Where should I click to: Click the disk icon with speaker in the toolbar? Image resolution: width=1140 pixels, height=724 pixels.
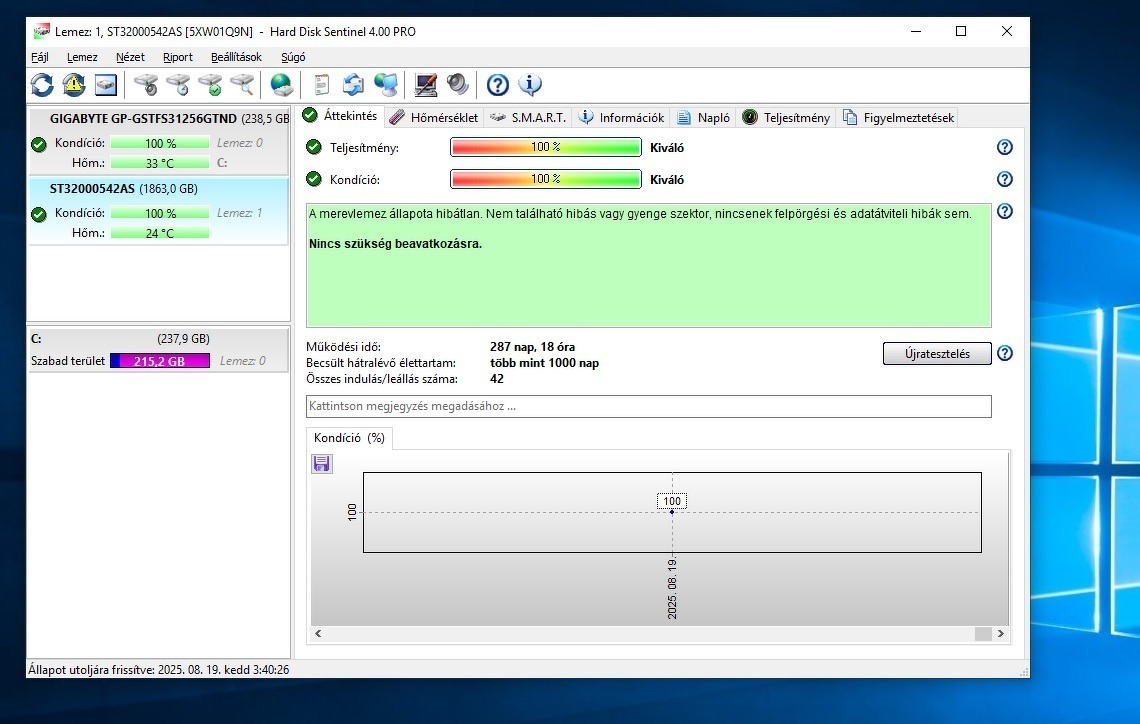click(146, 85)
